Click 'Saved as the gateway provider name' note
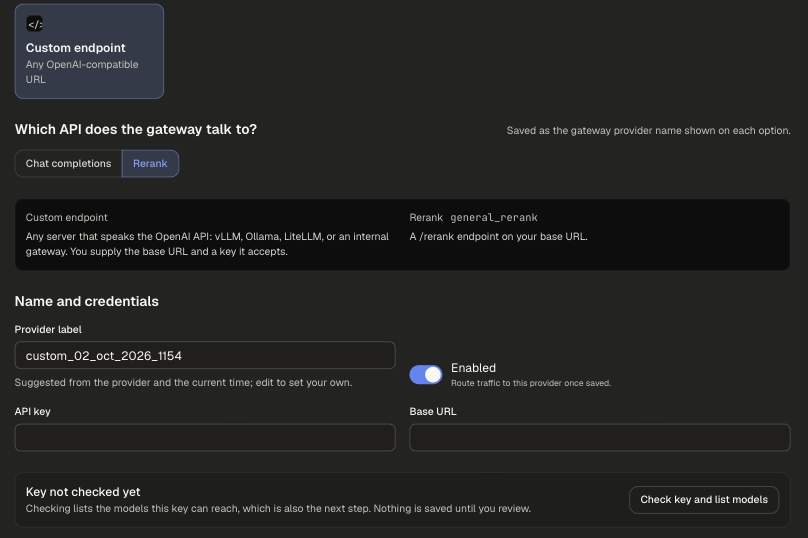This screenshot has height=538, width=808. tap(648, 130)
